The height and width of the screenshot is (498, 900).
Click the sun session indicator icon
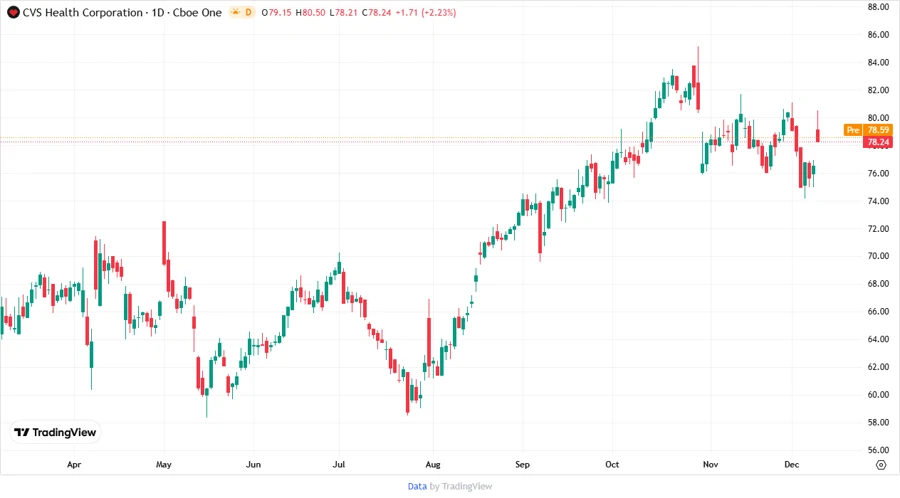coord(235,12)
